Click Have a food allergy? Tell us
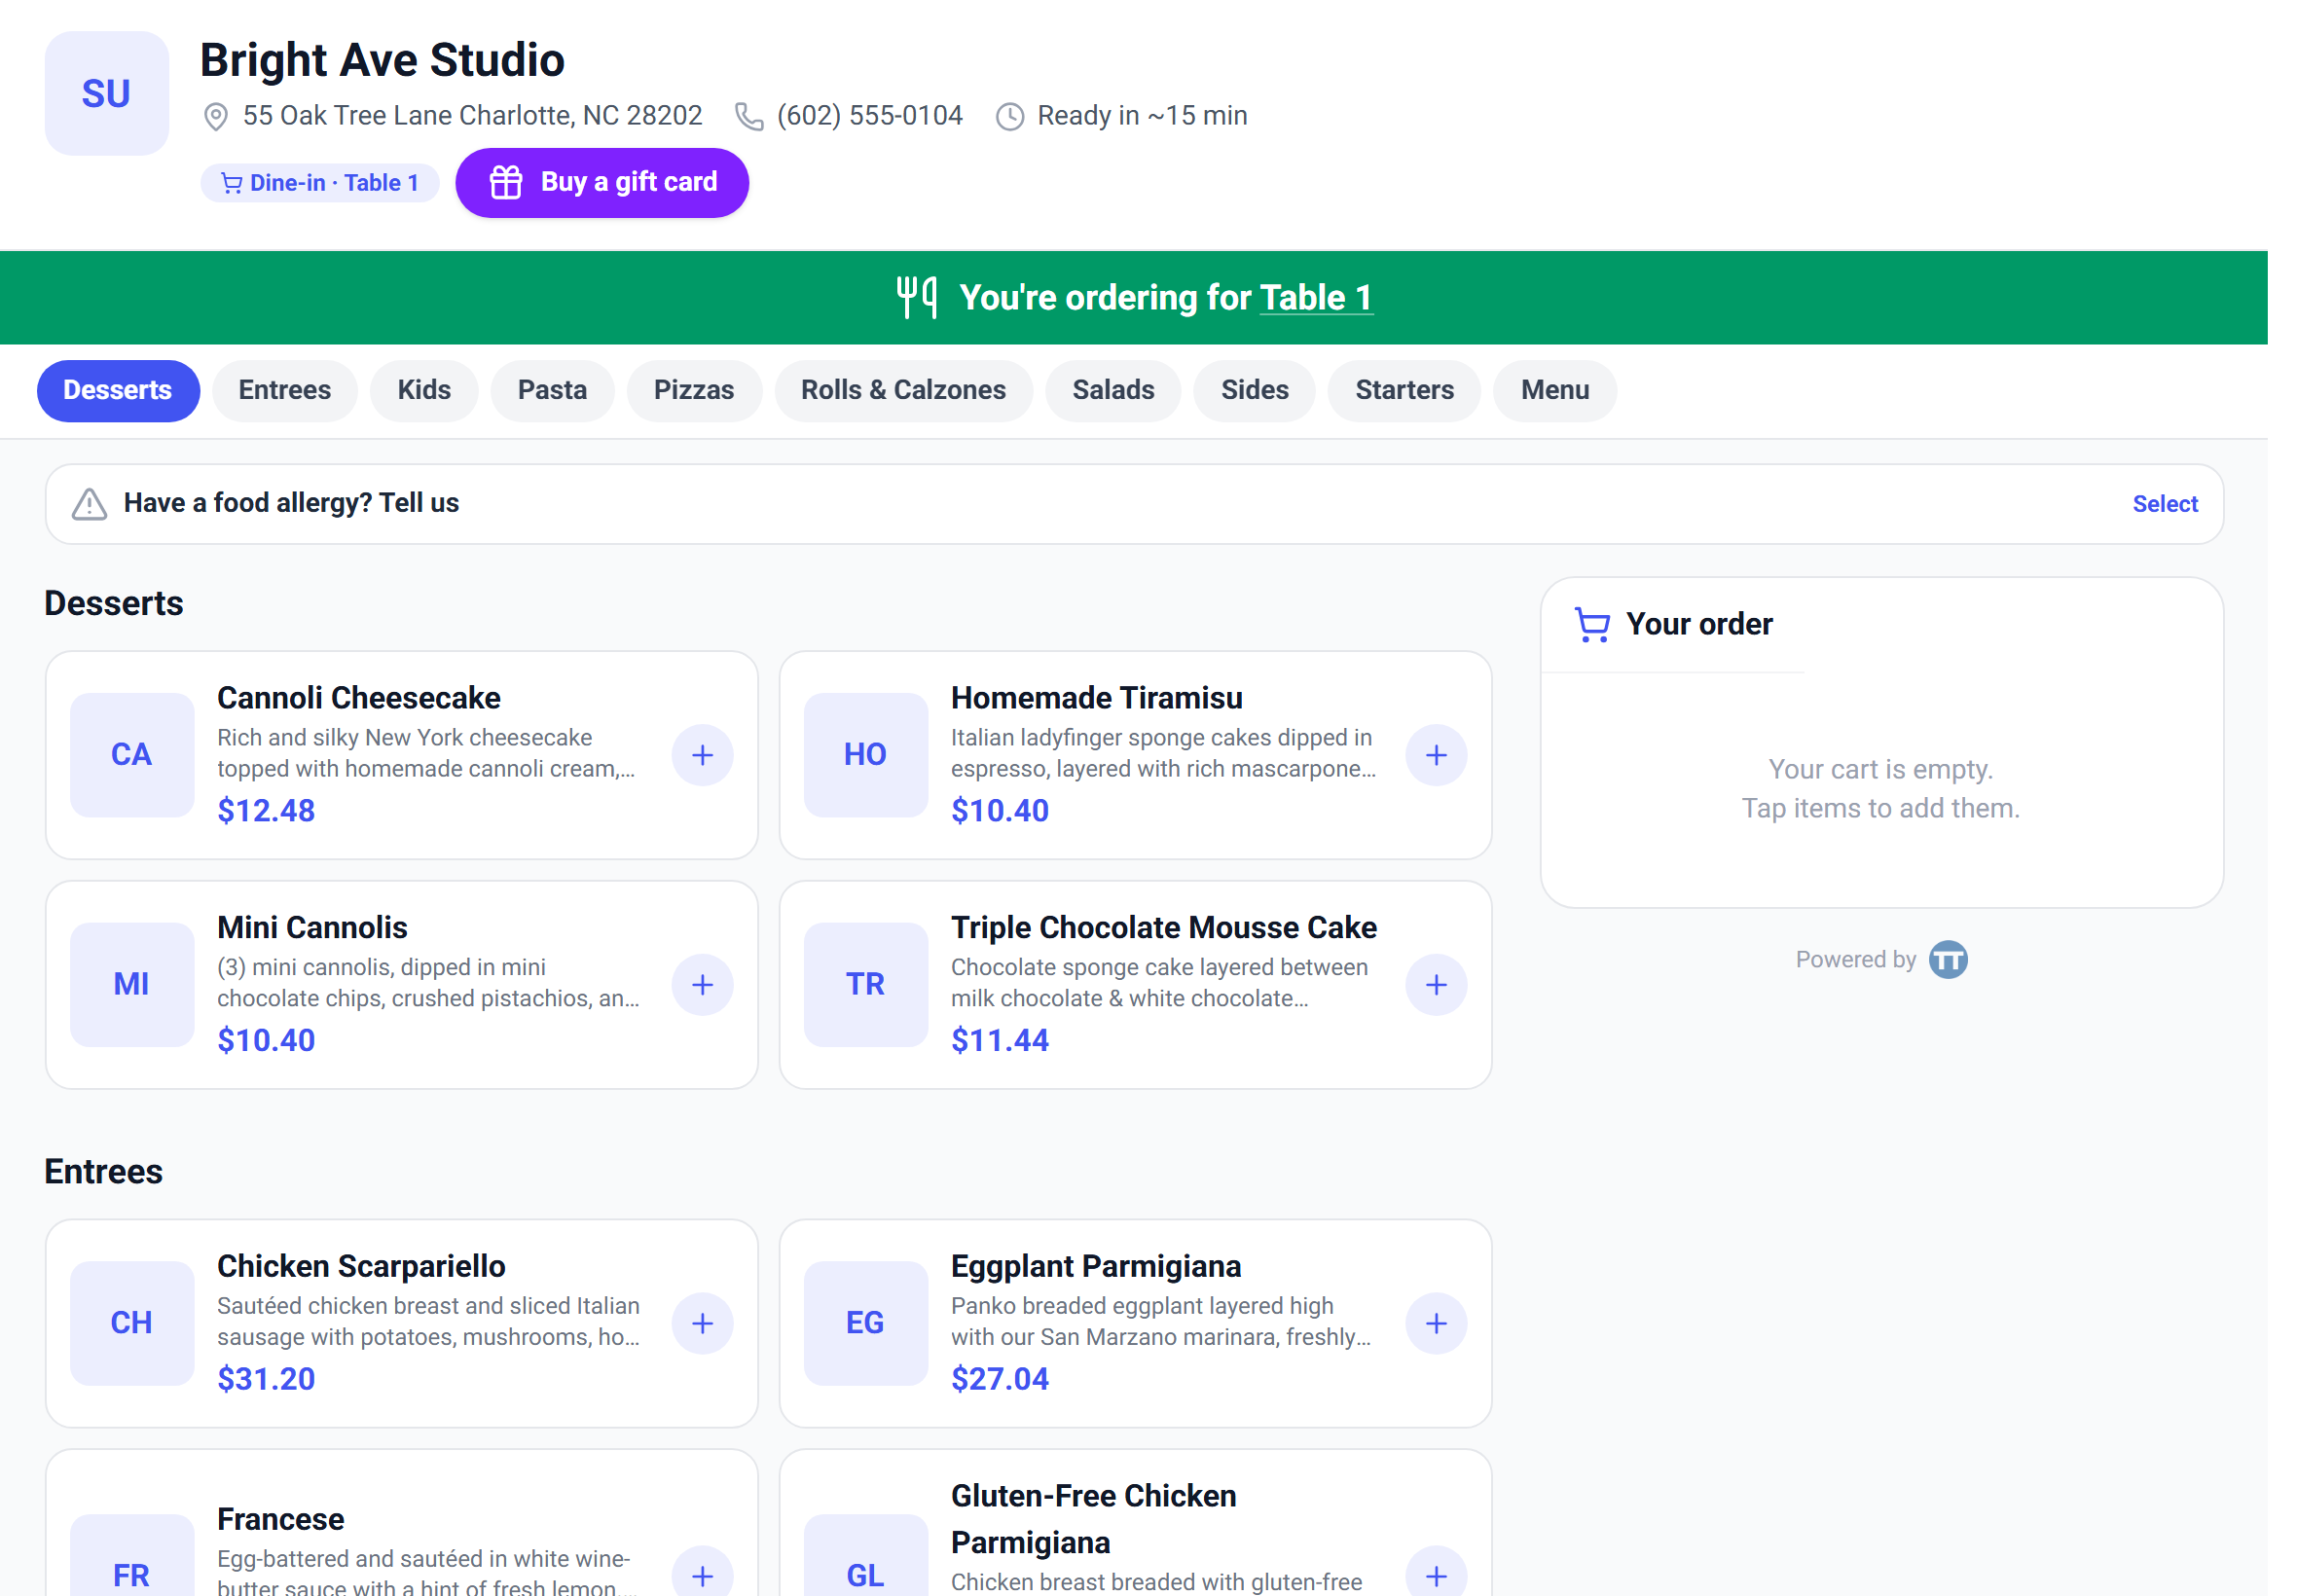This screenshot has height=1596, width=2297. click(291, 503)
